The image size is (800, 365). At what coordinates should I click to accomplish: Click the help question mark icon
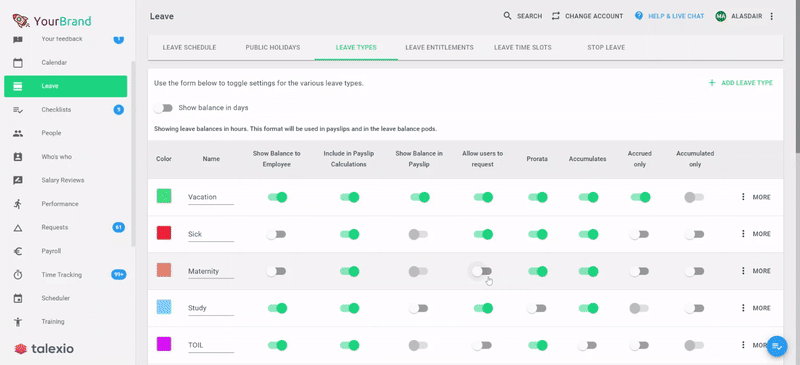click(639, 16)
